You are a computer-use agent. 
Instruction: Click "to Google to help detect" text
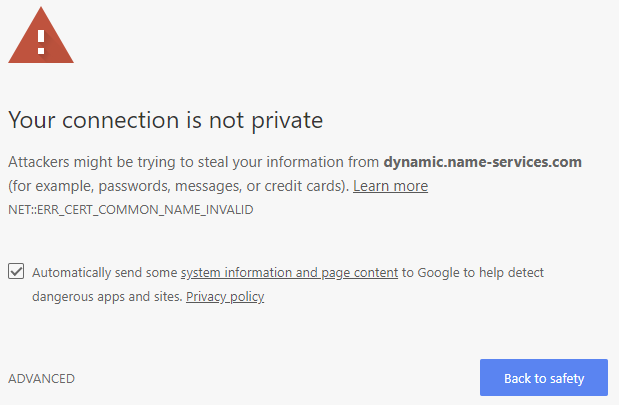[x=472, y=272]
